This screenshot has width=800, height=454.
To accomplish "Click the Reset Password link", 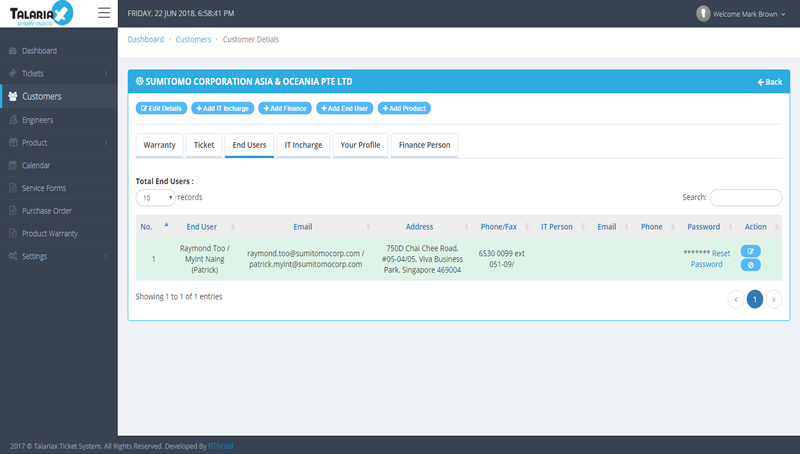I will coord(711,259).
